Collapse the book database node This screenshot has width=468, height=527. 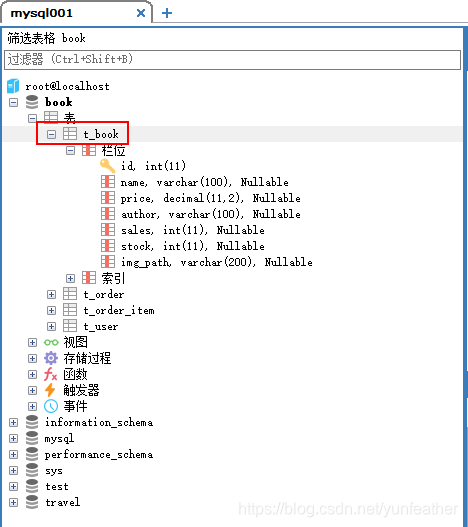coord(13,102)
